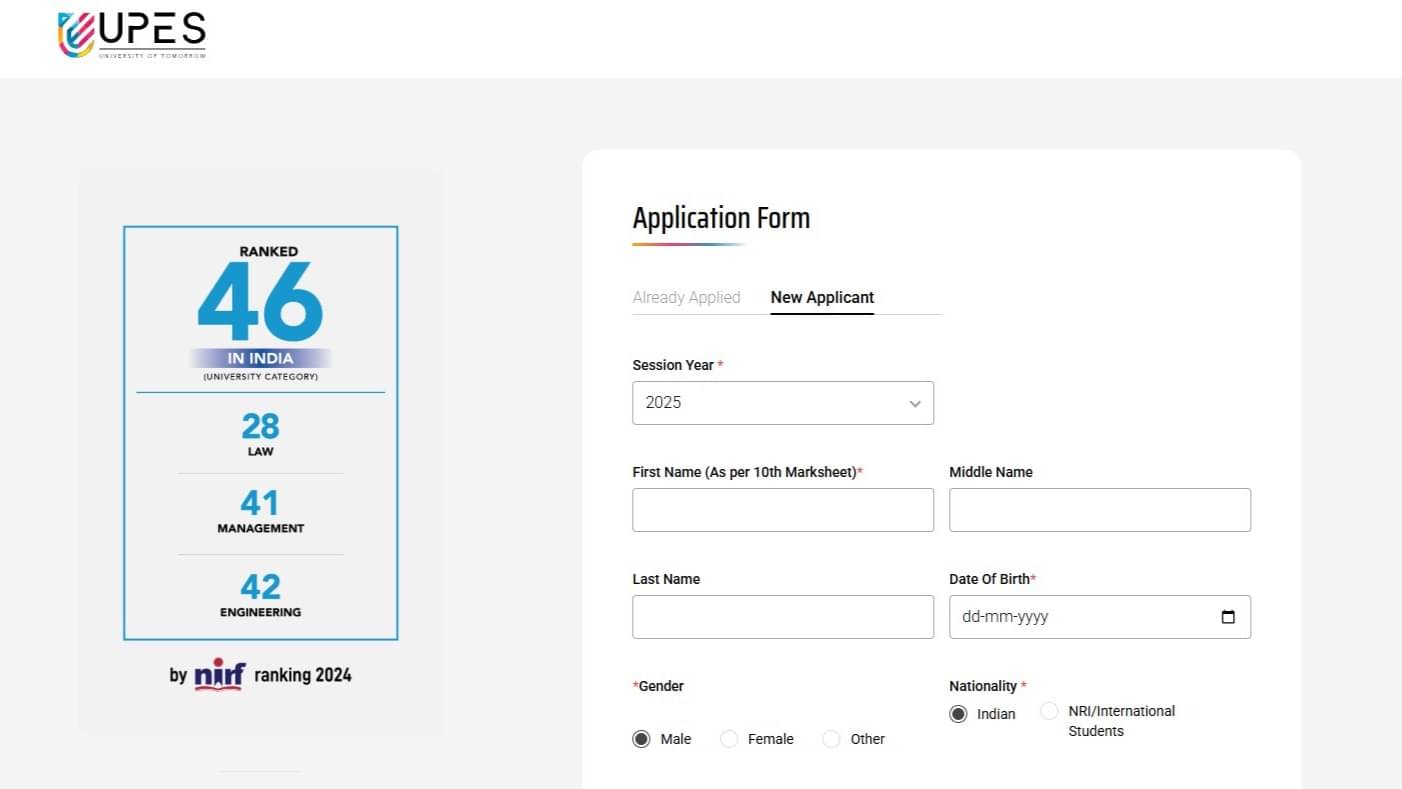Expand the Session Year dropdown arrow
The image size is (1402, 789).
(x=914, y=404)
